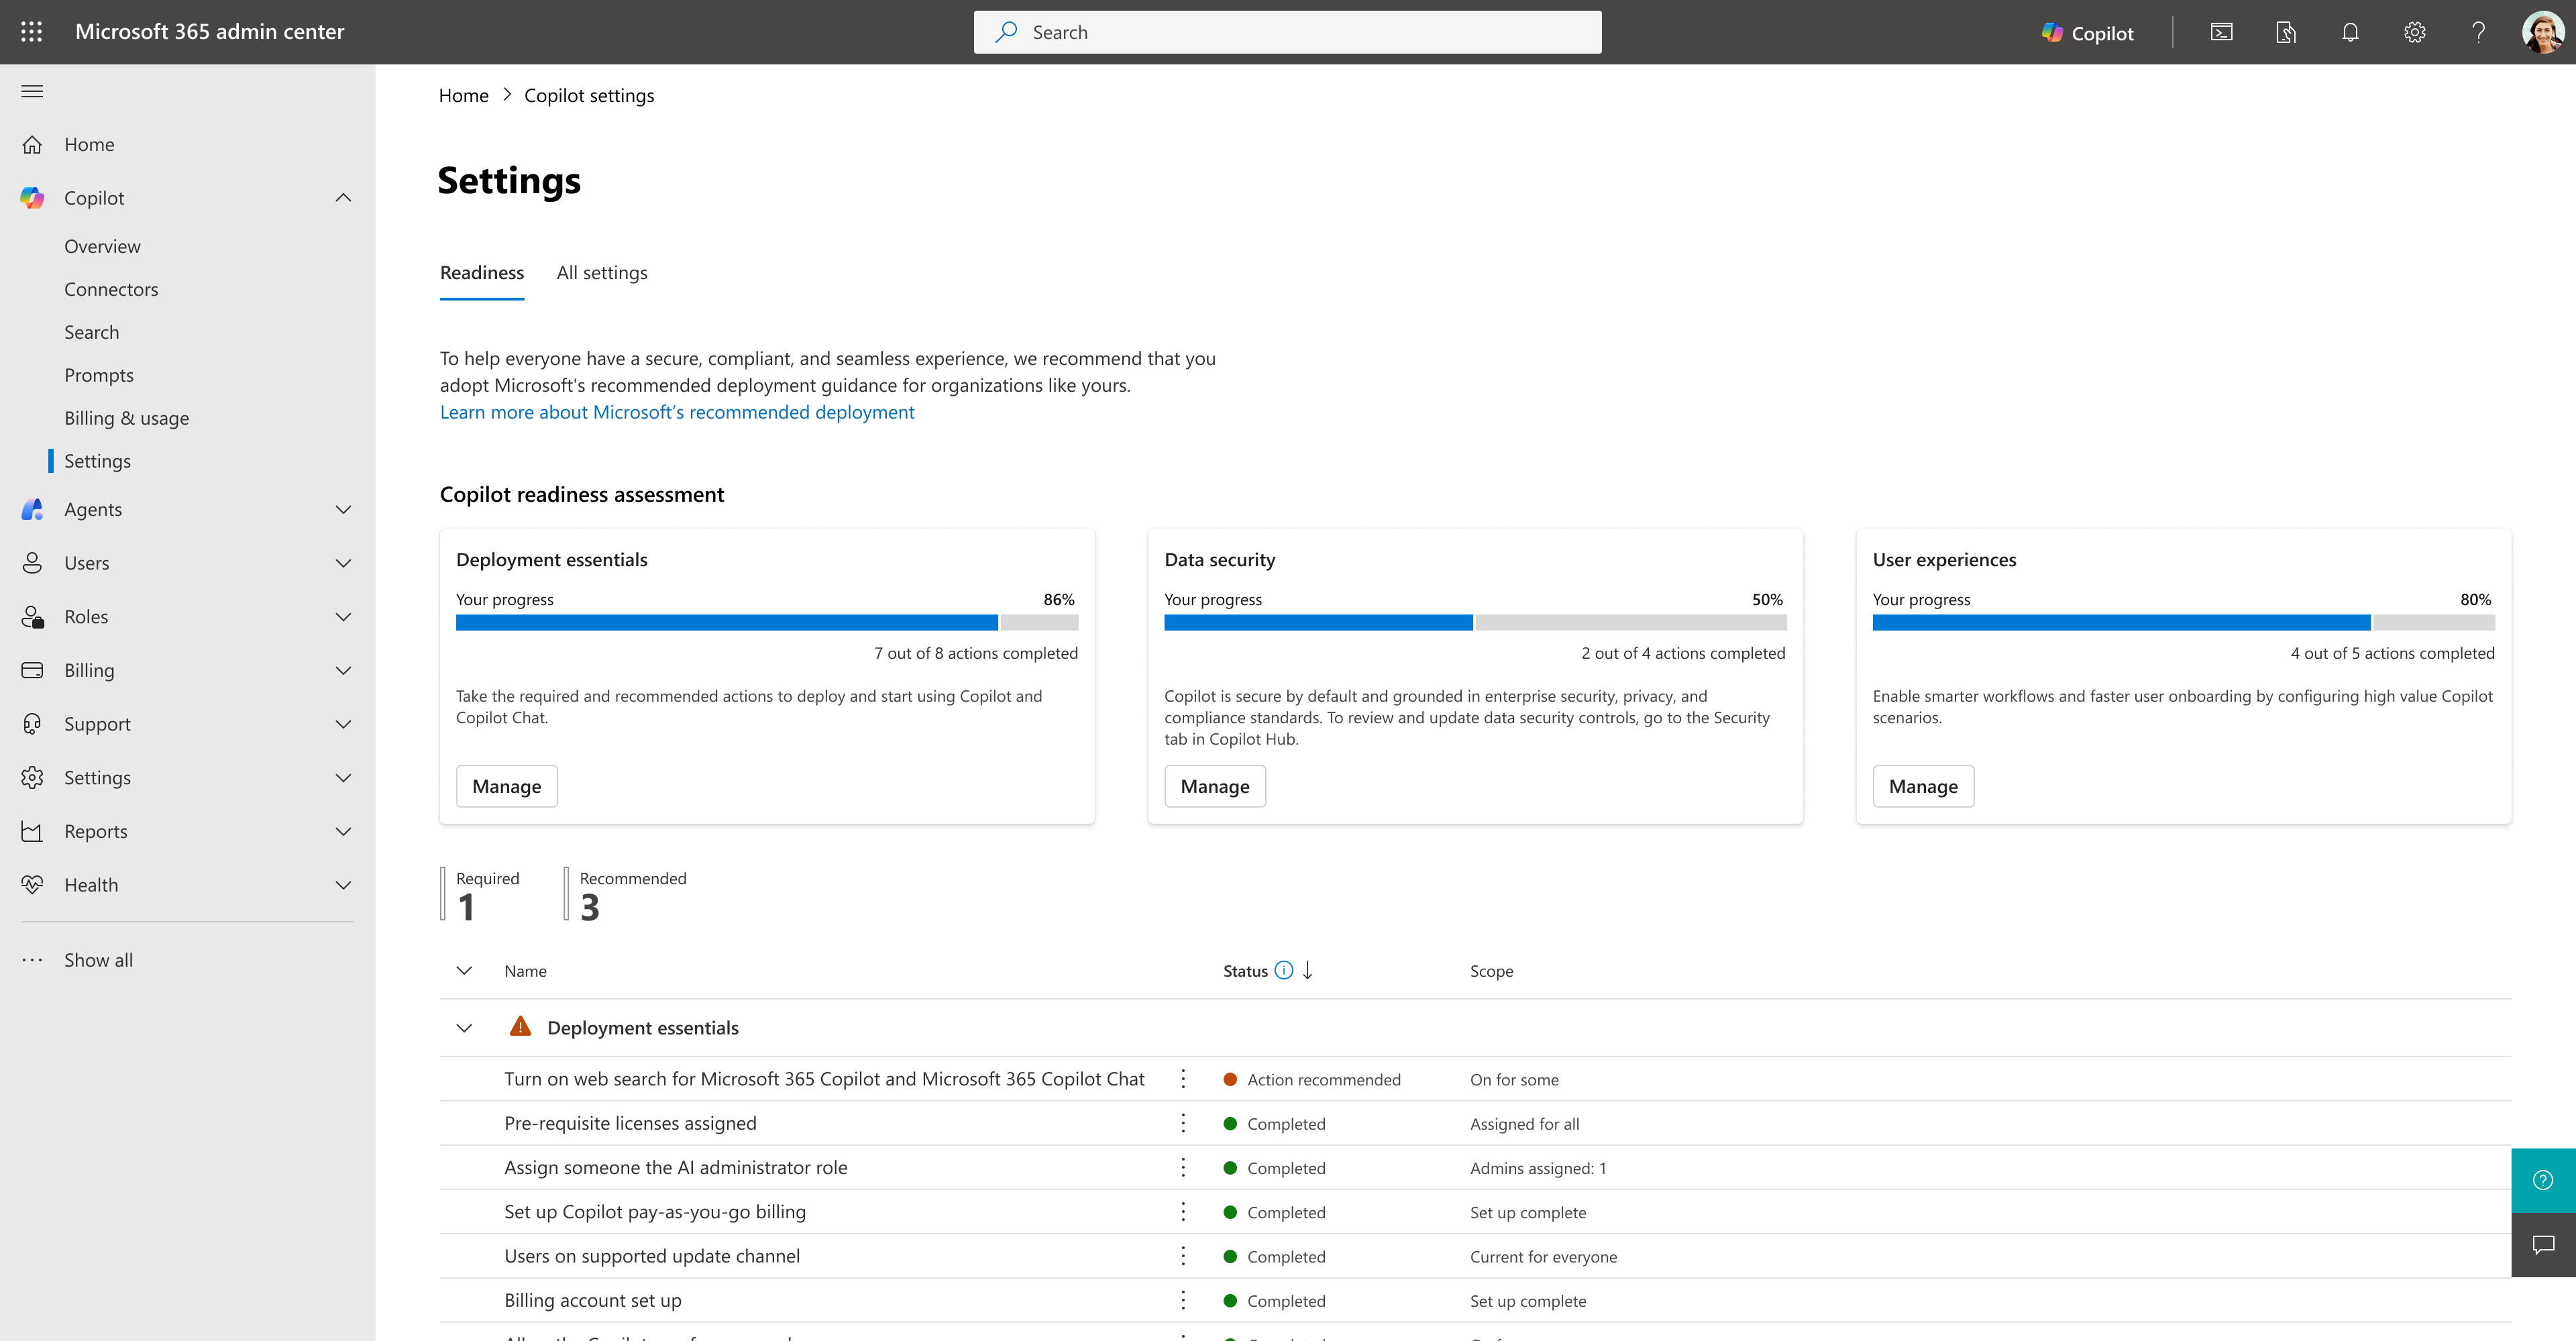Open Copilot Search in sidebar

91,332
